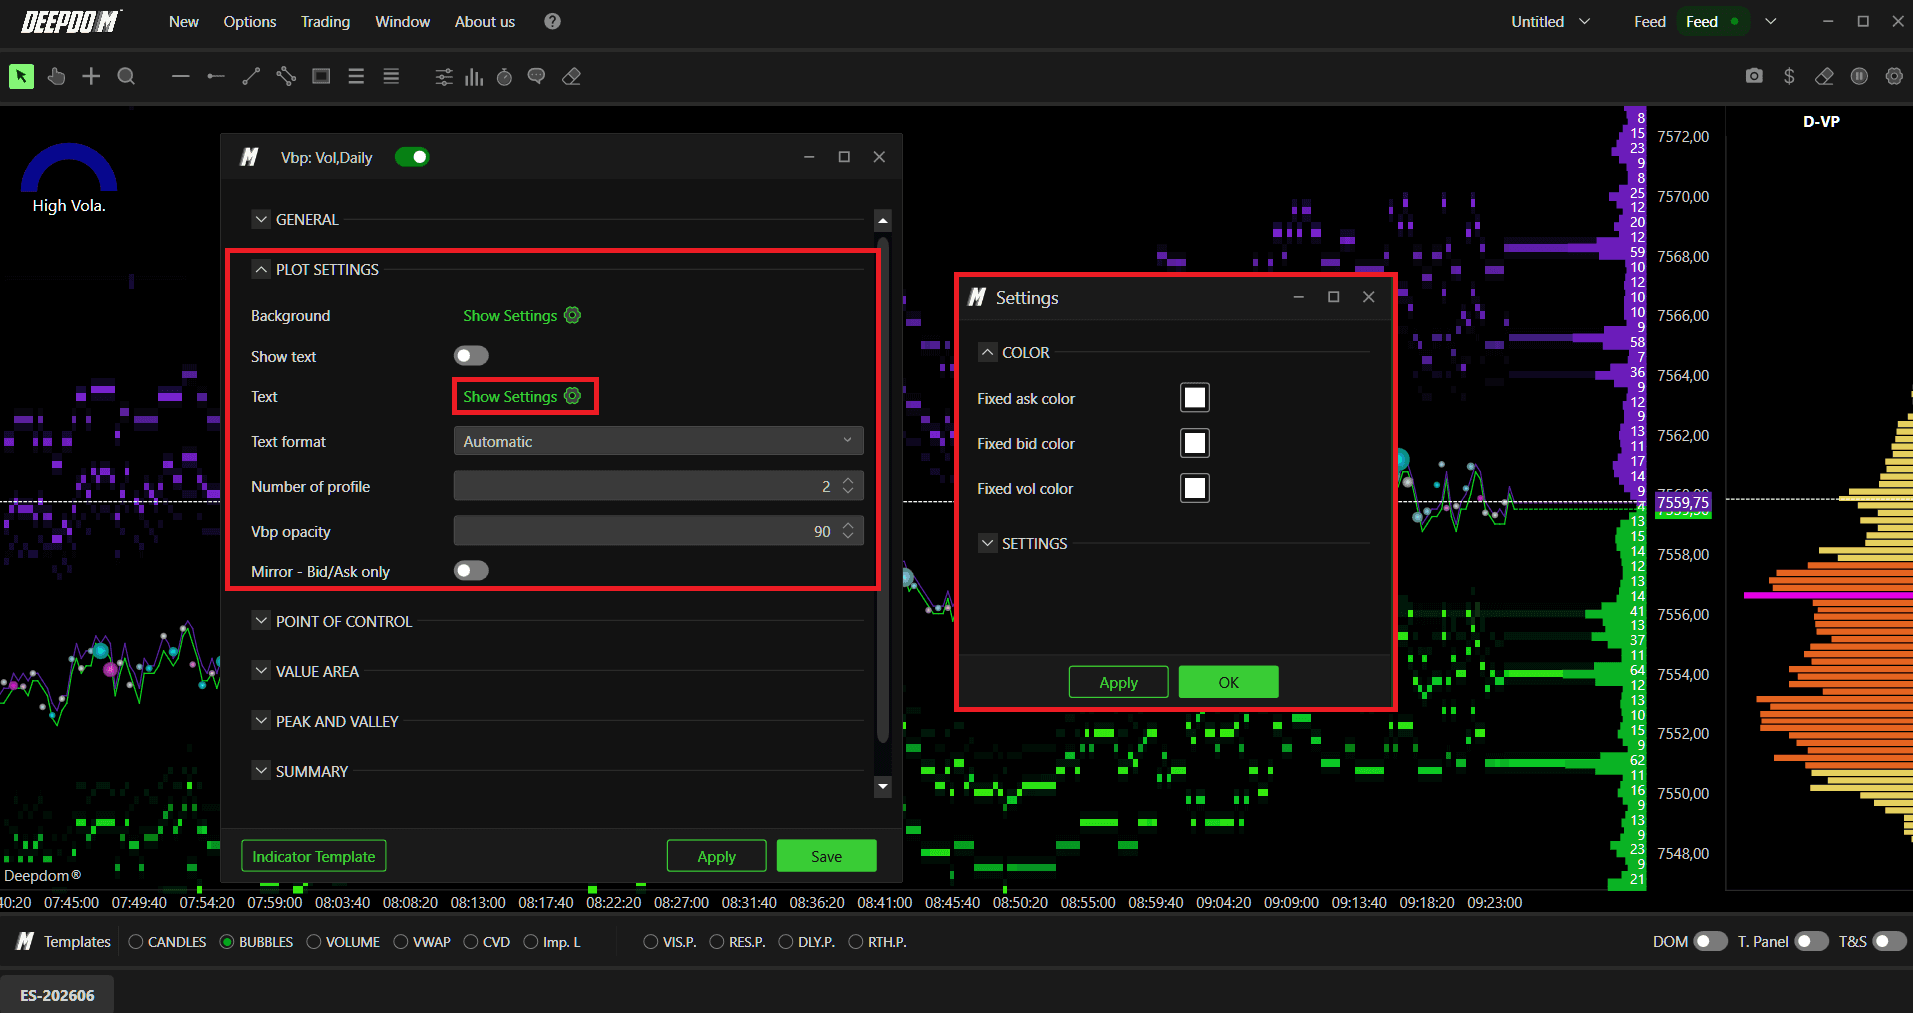Pick the Fixed vol color swatch

tap(1195, 488)
